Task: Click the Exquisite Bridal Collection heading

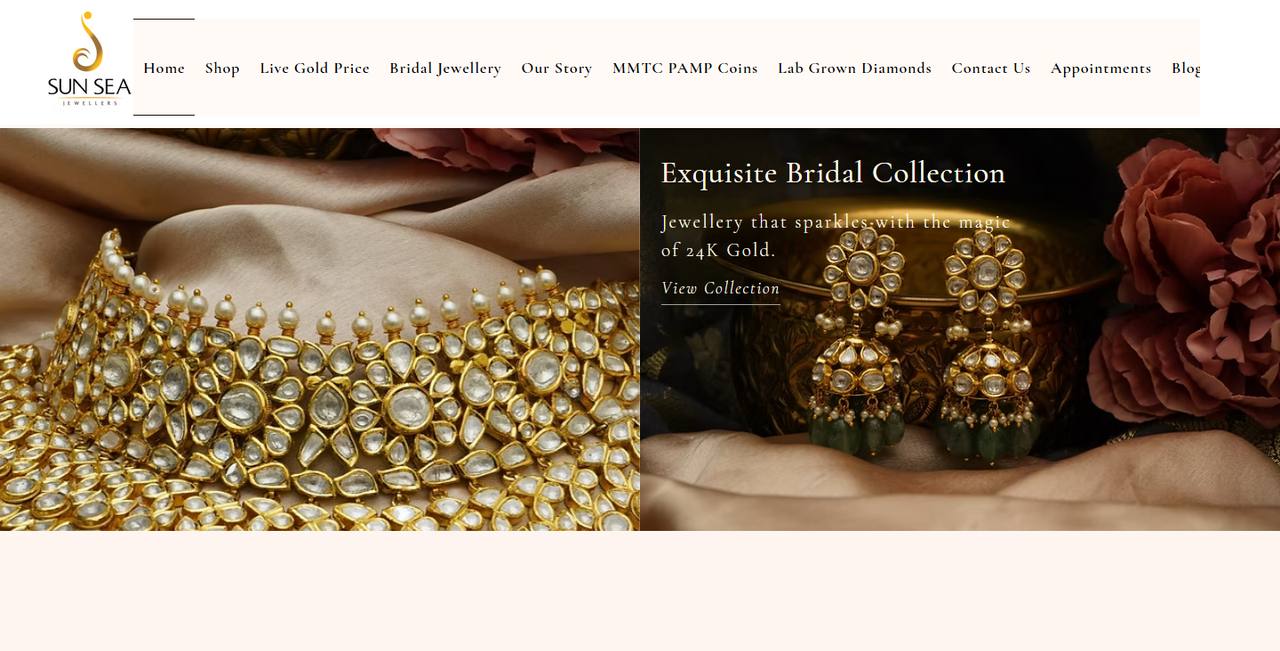Action: 833,173
